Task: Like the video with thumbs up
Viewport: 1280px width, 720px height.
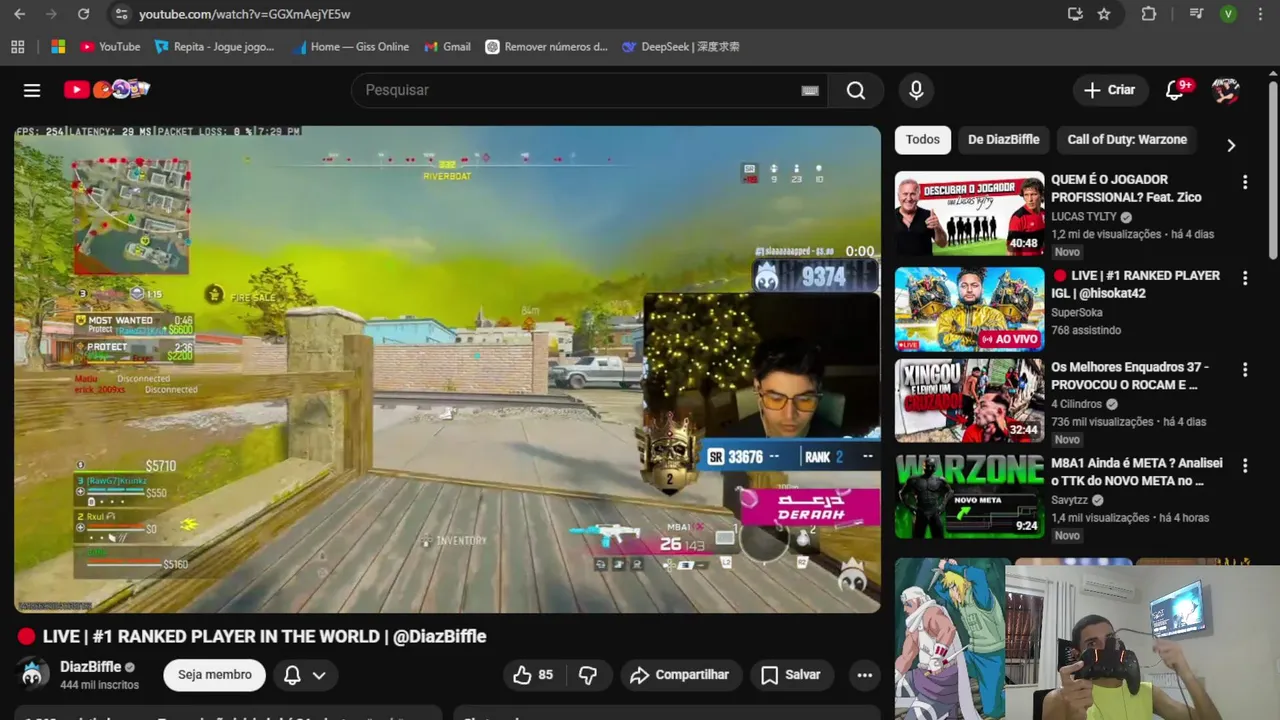Action: pos(534,675)
